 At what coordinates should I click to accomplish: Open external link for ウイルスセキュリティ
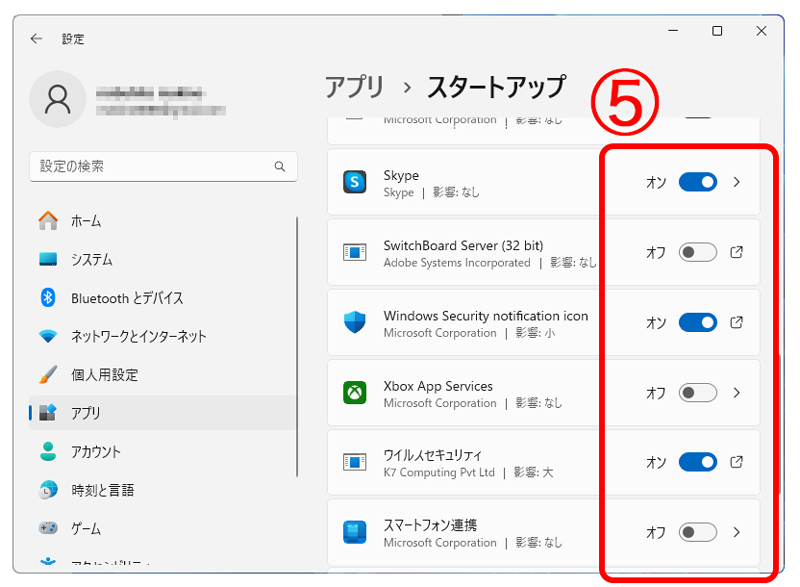point(737,462)
